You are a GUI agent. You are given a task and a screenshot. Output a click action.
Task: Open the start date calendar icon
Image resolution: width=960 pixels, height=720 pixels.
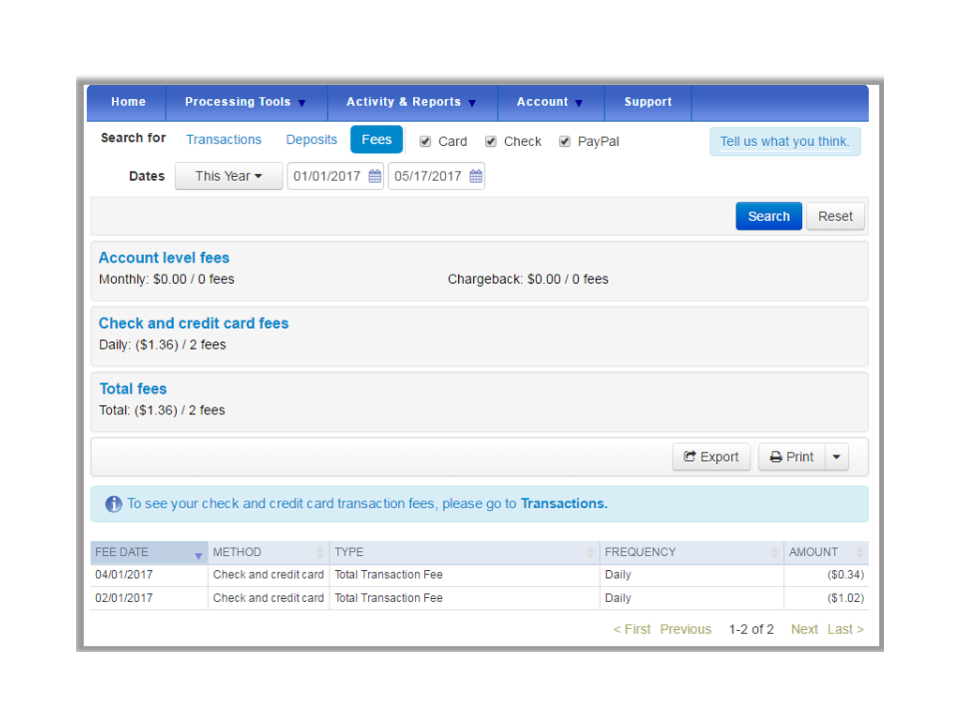click(375, 176)
